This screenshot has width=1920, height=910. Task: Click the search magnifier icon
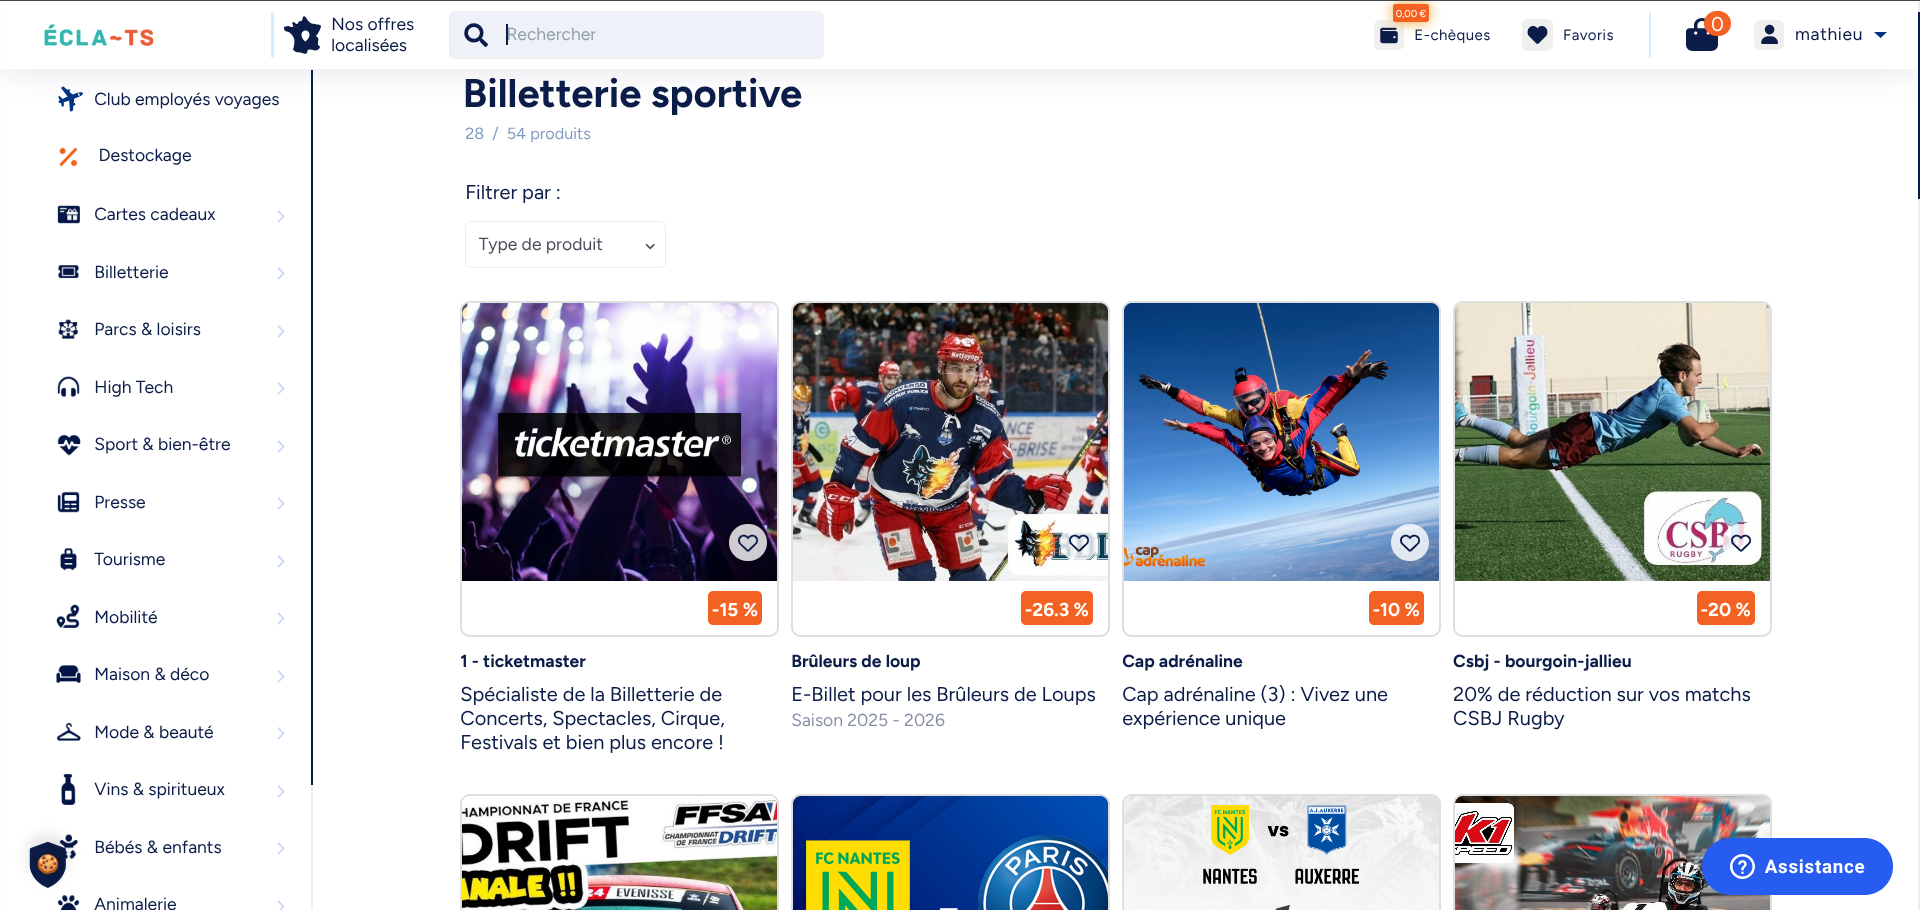(x=477, y=35)
